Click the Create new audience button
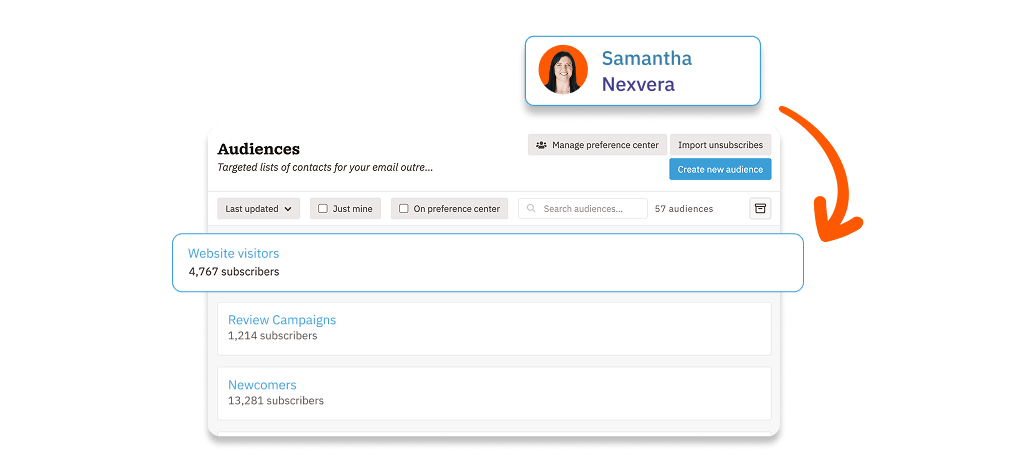 [x=720, y=170]
